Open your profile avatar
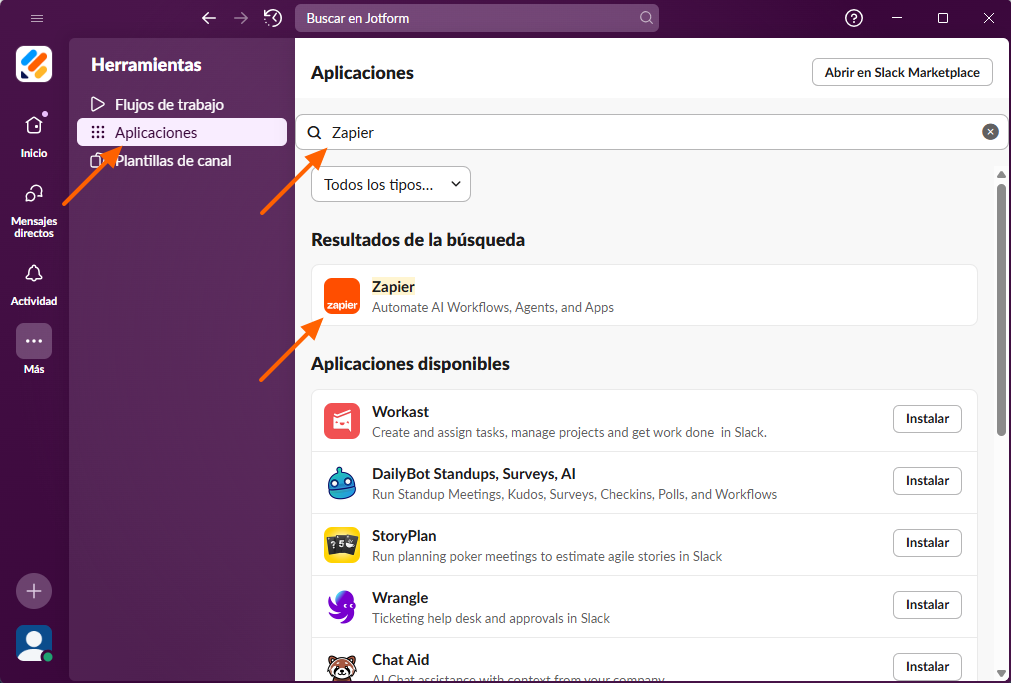This screenshot has width=1011, height=683. point(33,644)
